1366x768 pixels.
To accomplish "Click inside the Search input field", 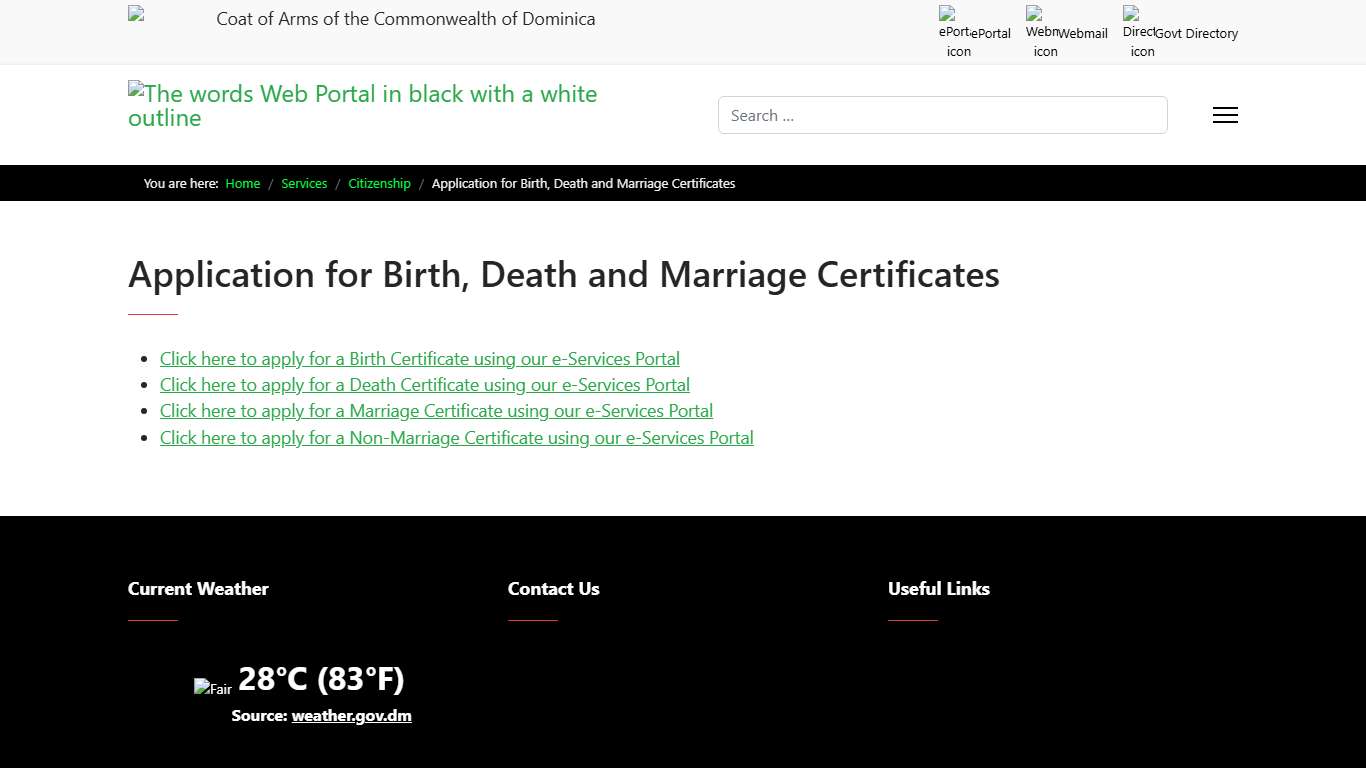I will click(x=942, y=115).
